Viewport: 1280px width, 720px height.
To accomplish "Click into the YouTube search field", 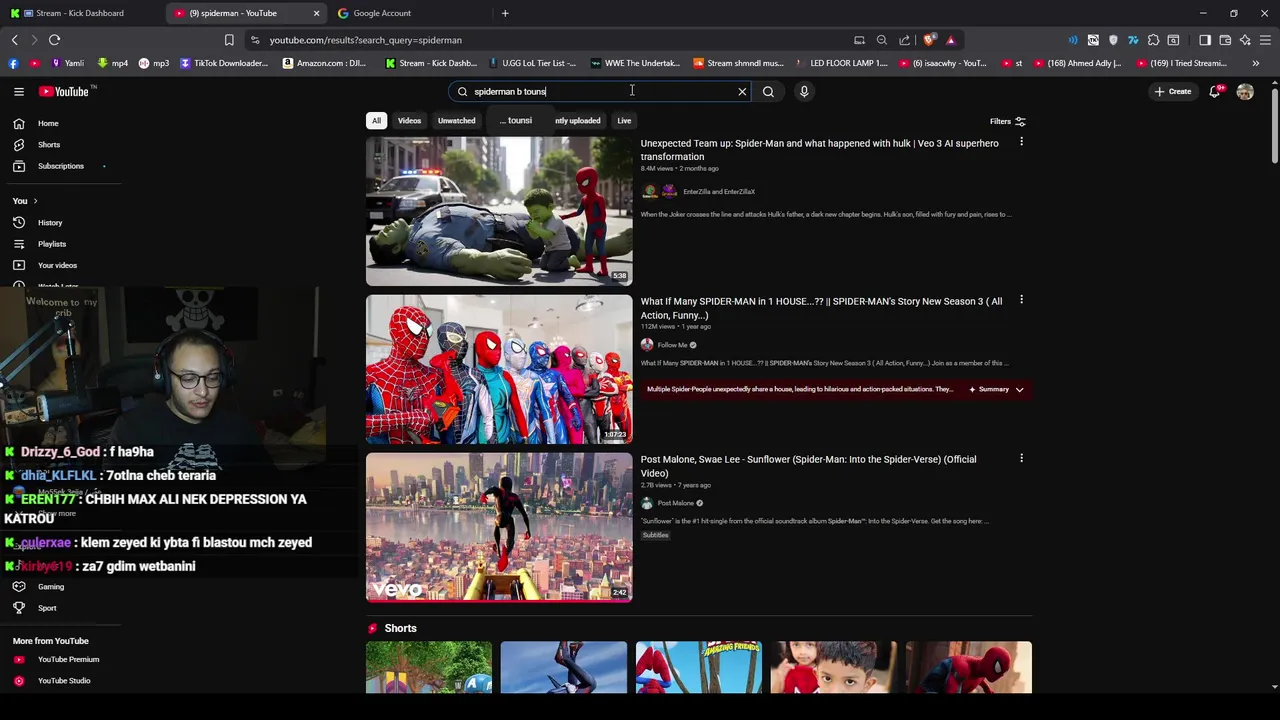I will [600, 91].
